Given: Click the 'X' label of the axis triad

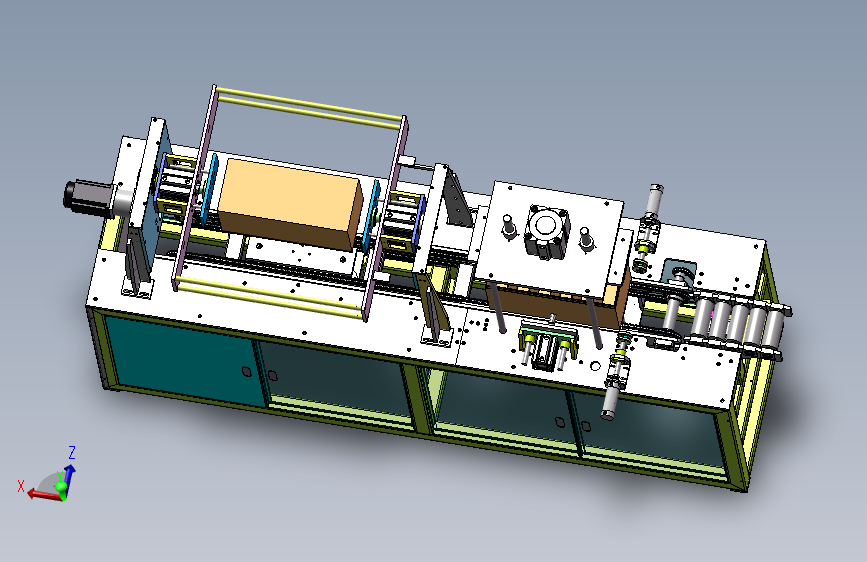Looking at the screenshot, I should [21, 486].
